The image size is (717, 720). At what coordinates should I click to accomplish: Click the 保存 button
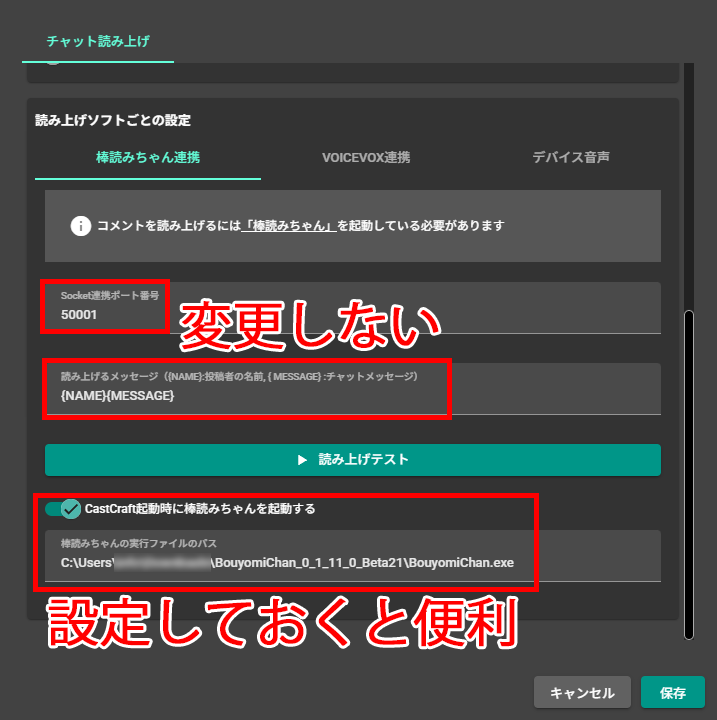tap(672, 692)
